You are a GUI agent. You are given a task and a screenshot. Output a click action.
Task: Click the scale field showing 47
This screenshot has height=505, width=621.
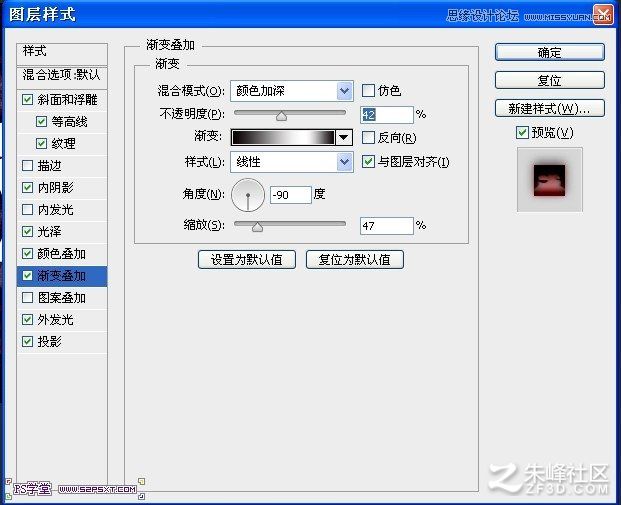tap(387, 226)
